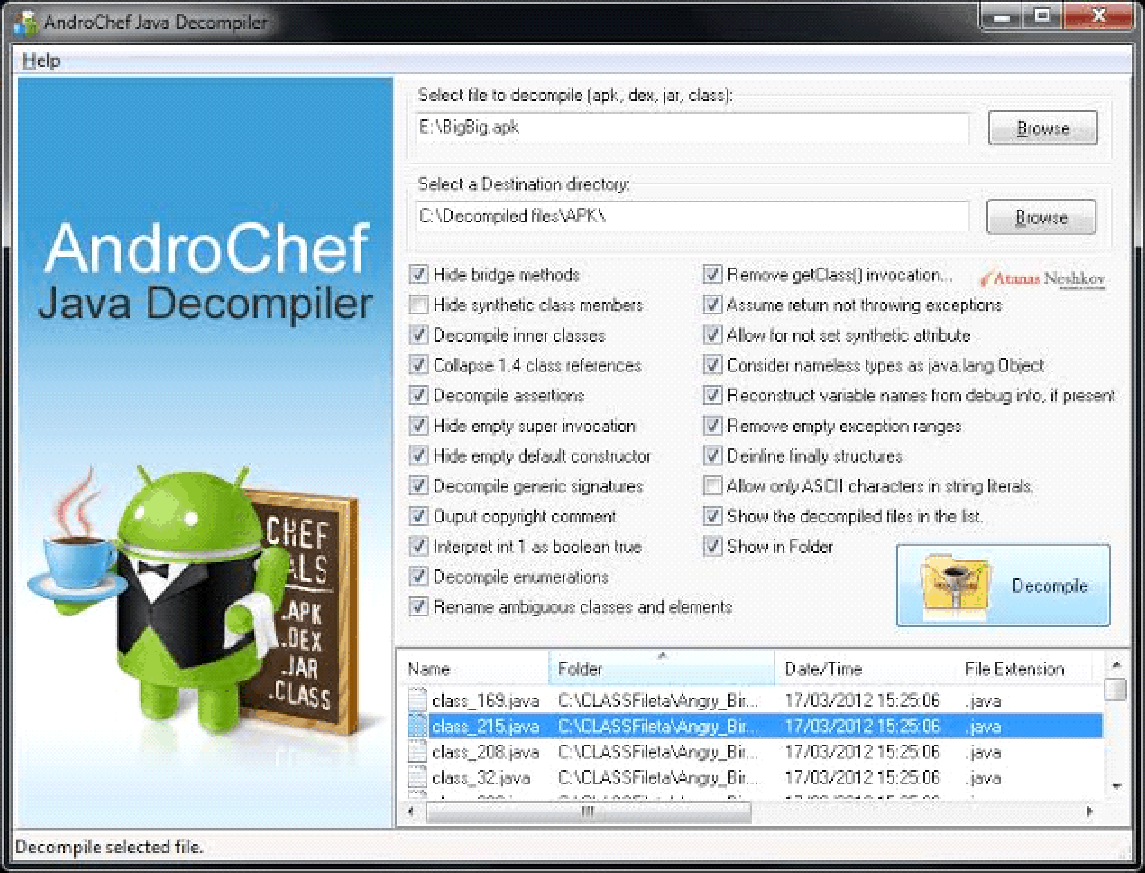Click the vertical scrollbar thumb of the file list
This screenshot has height=873, width=1145.
[x=1116, y=690]
